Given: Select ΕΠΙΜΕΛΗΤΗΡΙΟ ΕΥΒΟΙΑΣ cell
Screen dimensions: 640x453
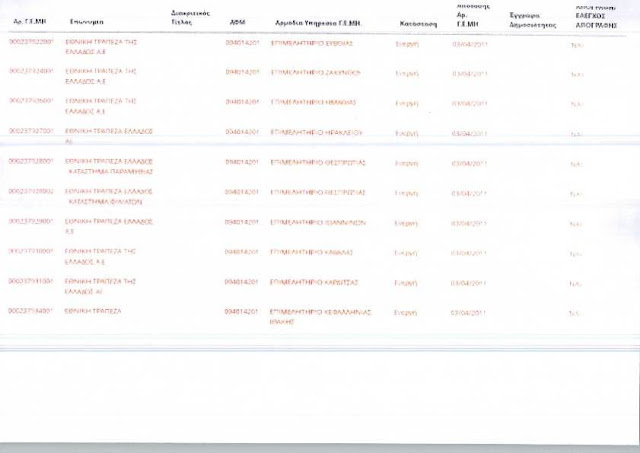Looking at the screenshot, I should [x=311, y=43].
